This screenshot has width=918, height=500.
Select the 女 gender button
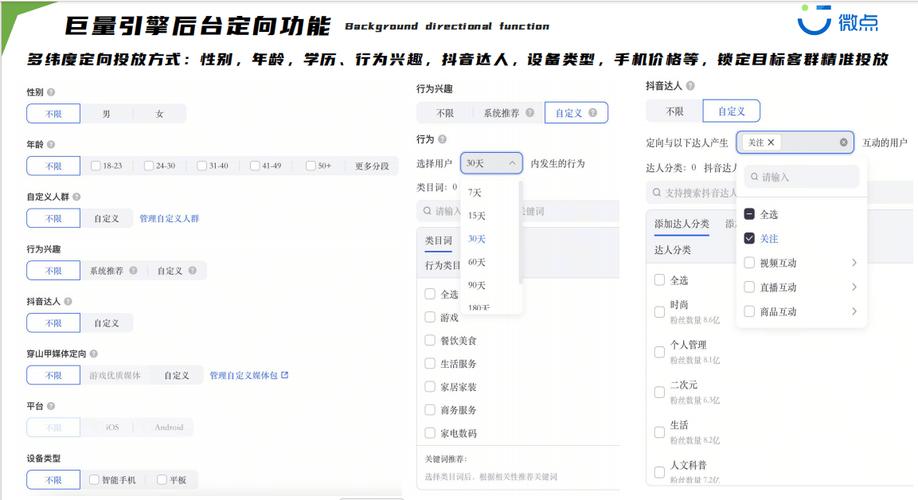tap(159, 114)
